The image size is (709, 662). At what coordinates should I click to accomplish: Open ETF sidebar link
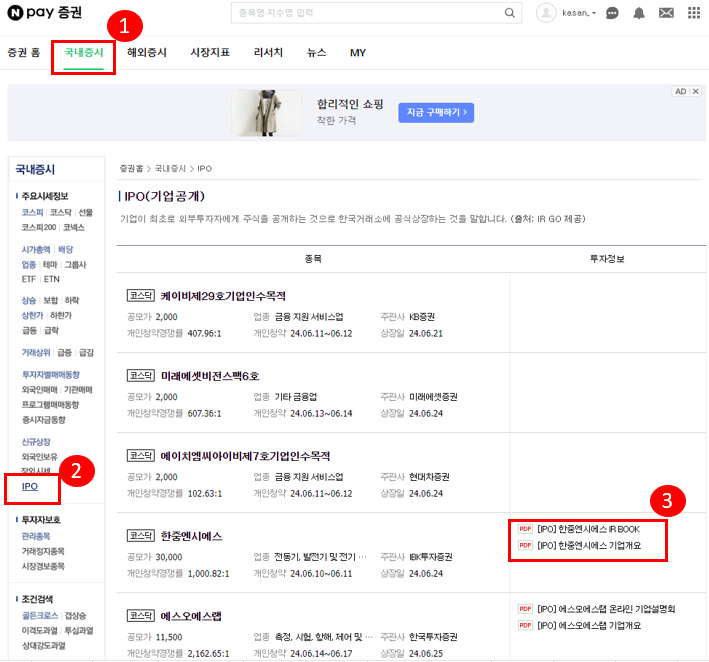click(28, 279)
